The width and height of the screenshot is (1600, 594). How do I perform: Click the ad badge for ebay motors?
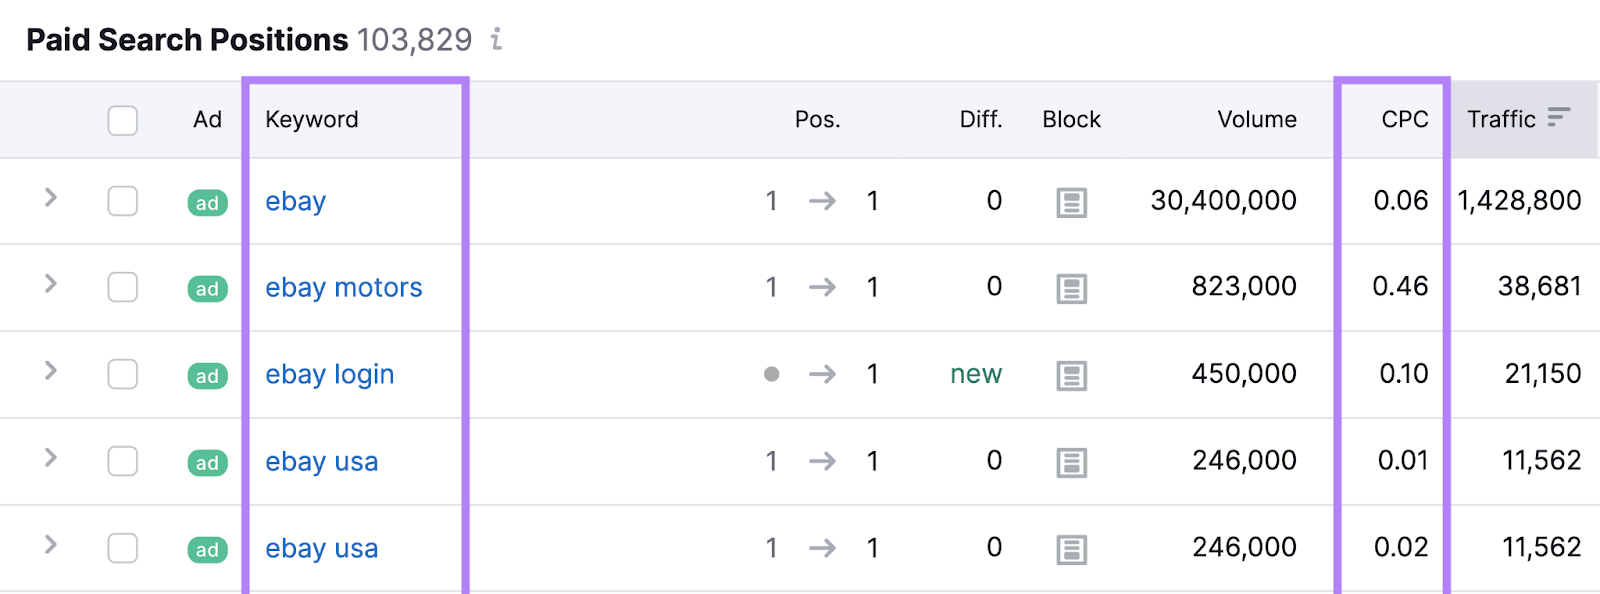pyautogui.click(x=207, y=288)
